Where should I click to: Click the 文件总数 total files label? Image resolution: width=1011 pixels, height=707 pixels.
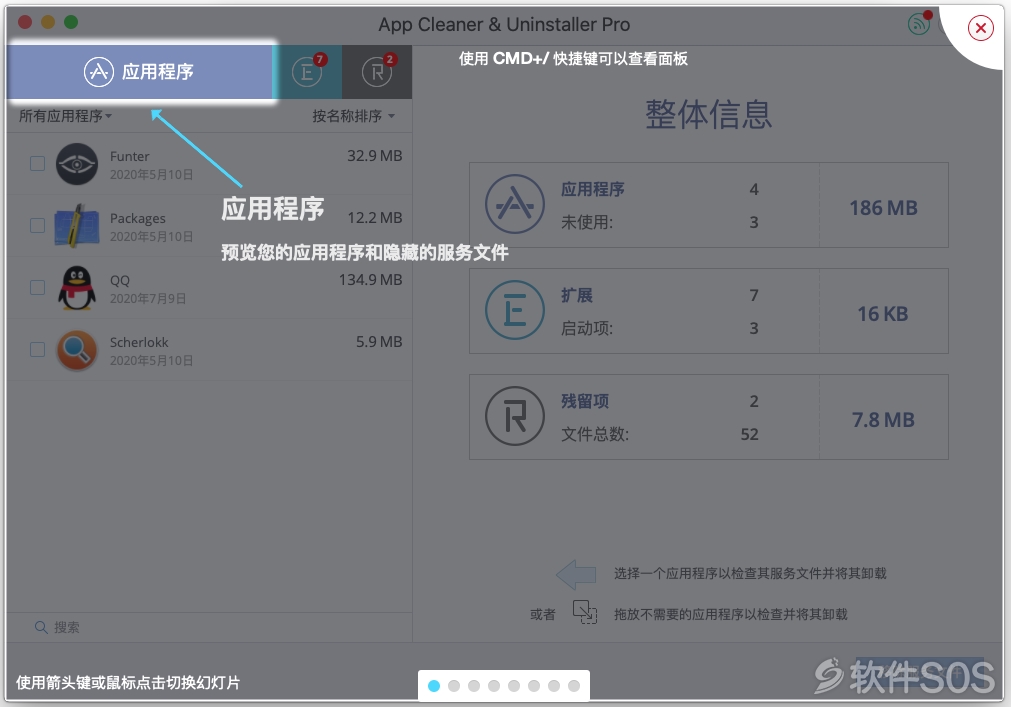594,434
